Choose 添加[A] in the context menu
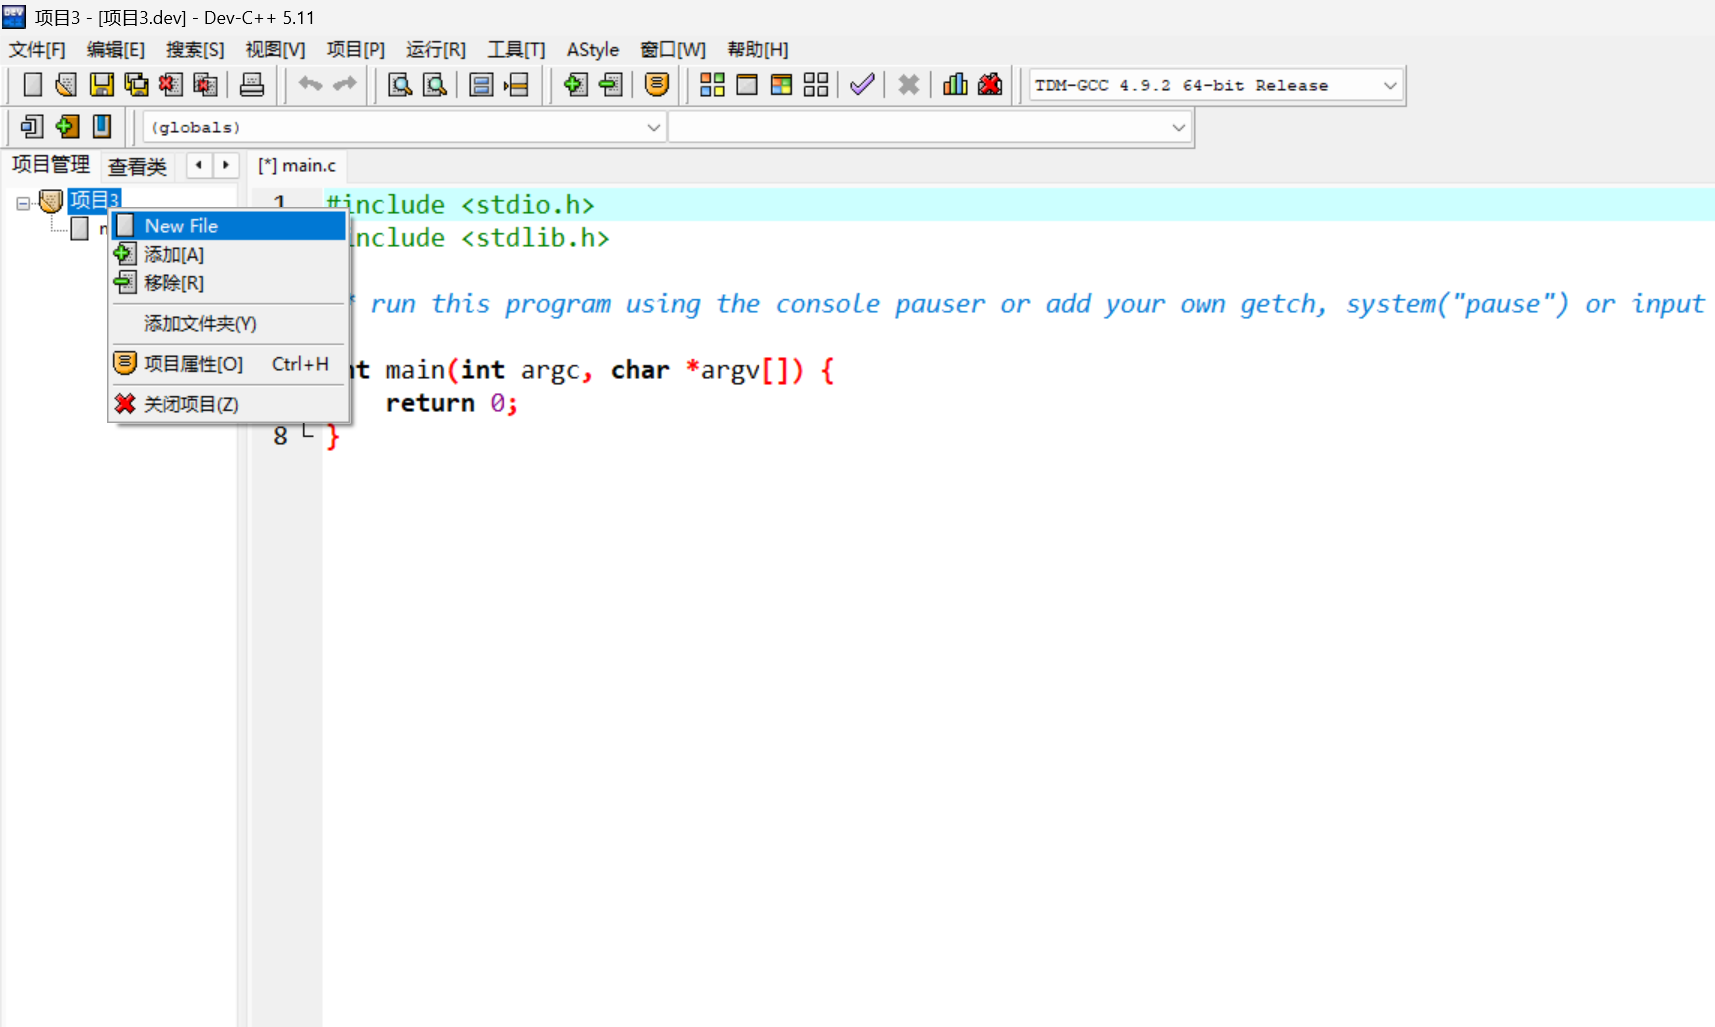This screenshot has width=1715, height=1027. click(x=229, y=254)
